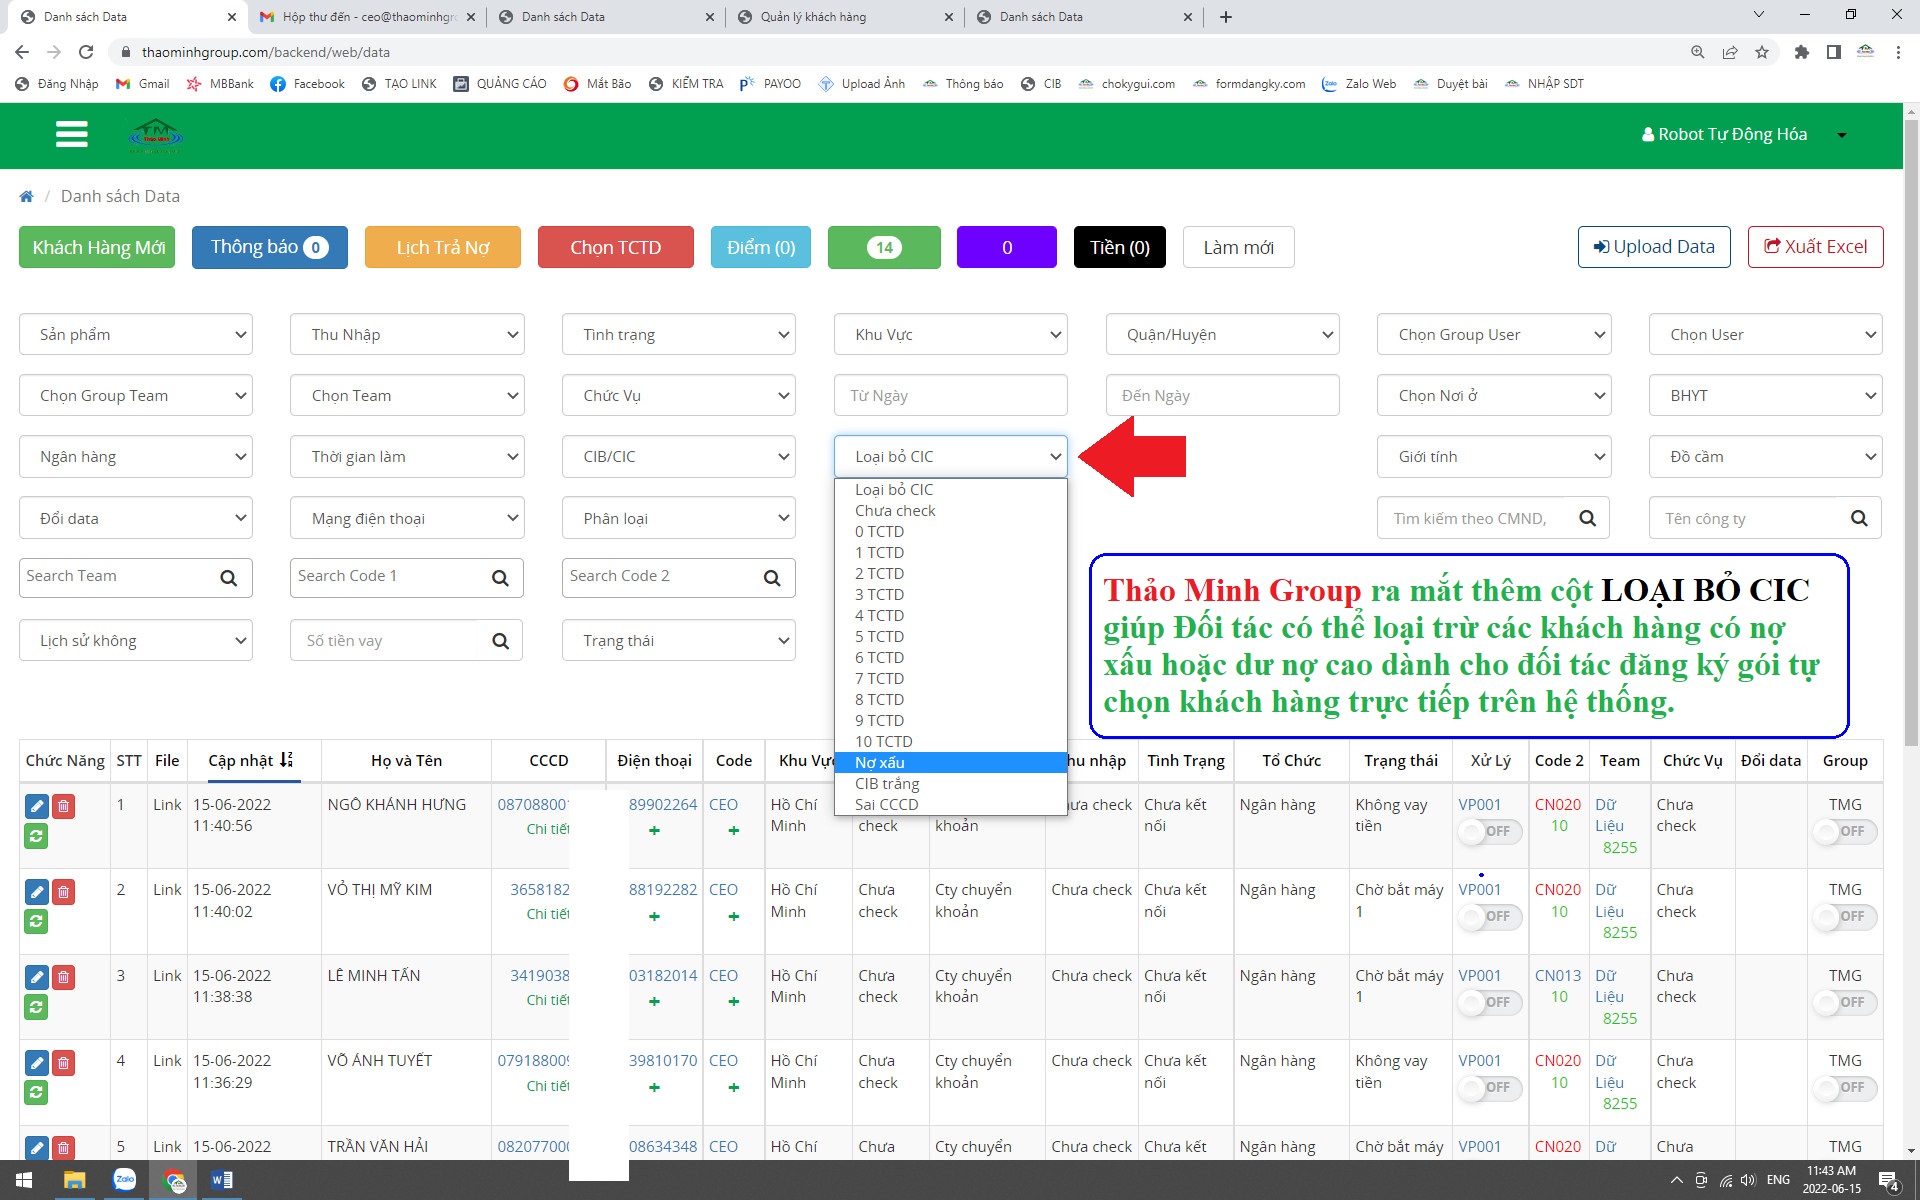
Task: Toggle Group TMG OFF switch in row 2
Action: click(x=1844, y=916)
